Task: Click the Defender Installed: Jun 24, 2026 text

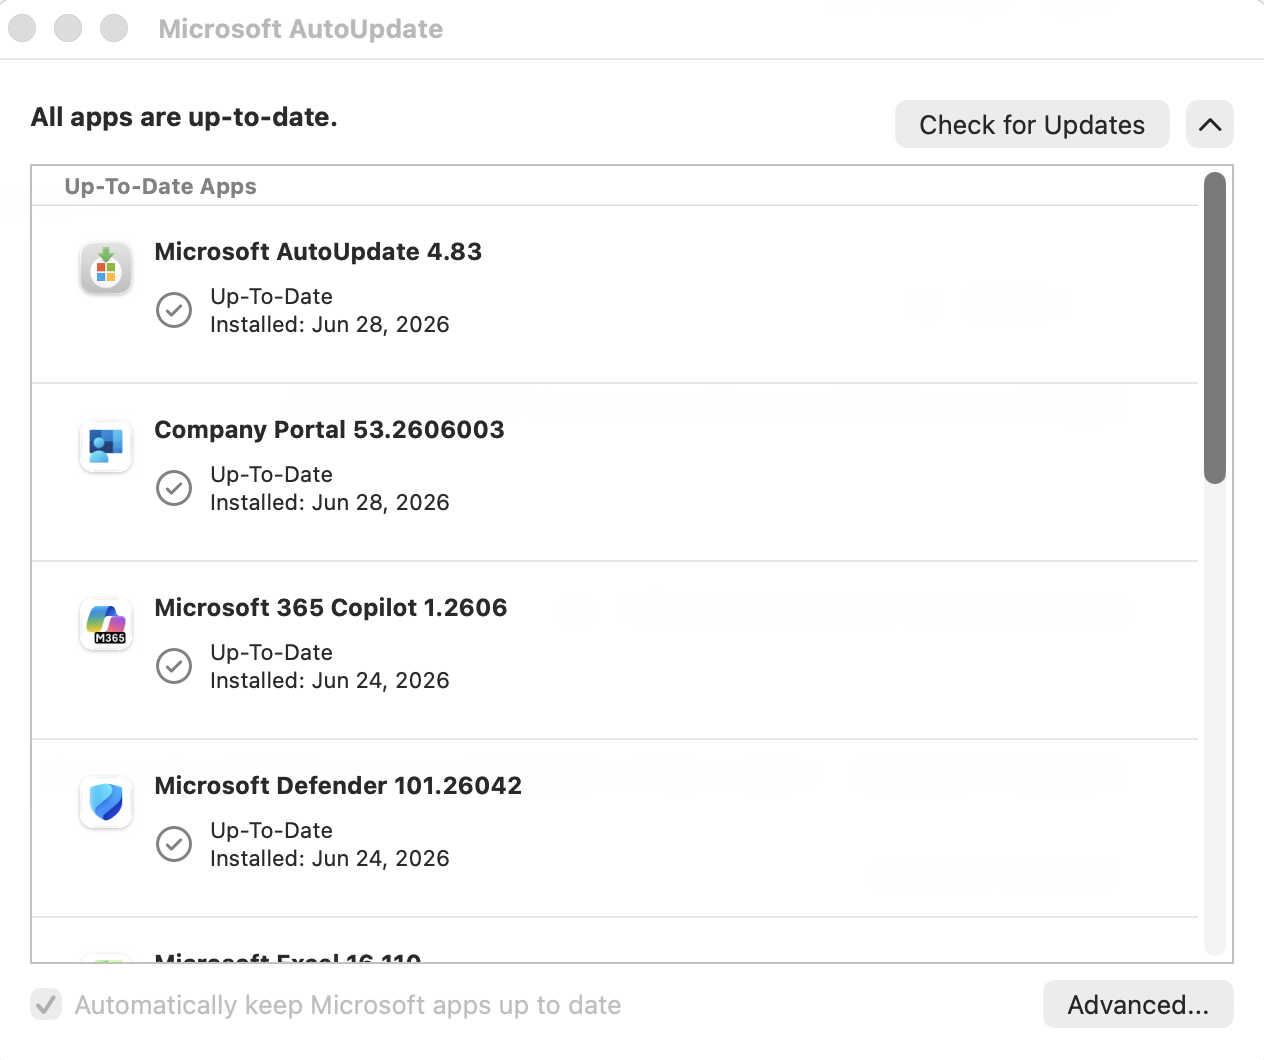Action: click(330, 858)
